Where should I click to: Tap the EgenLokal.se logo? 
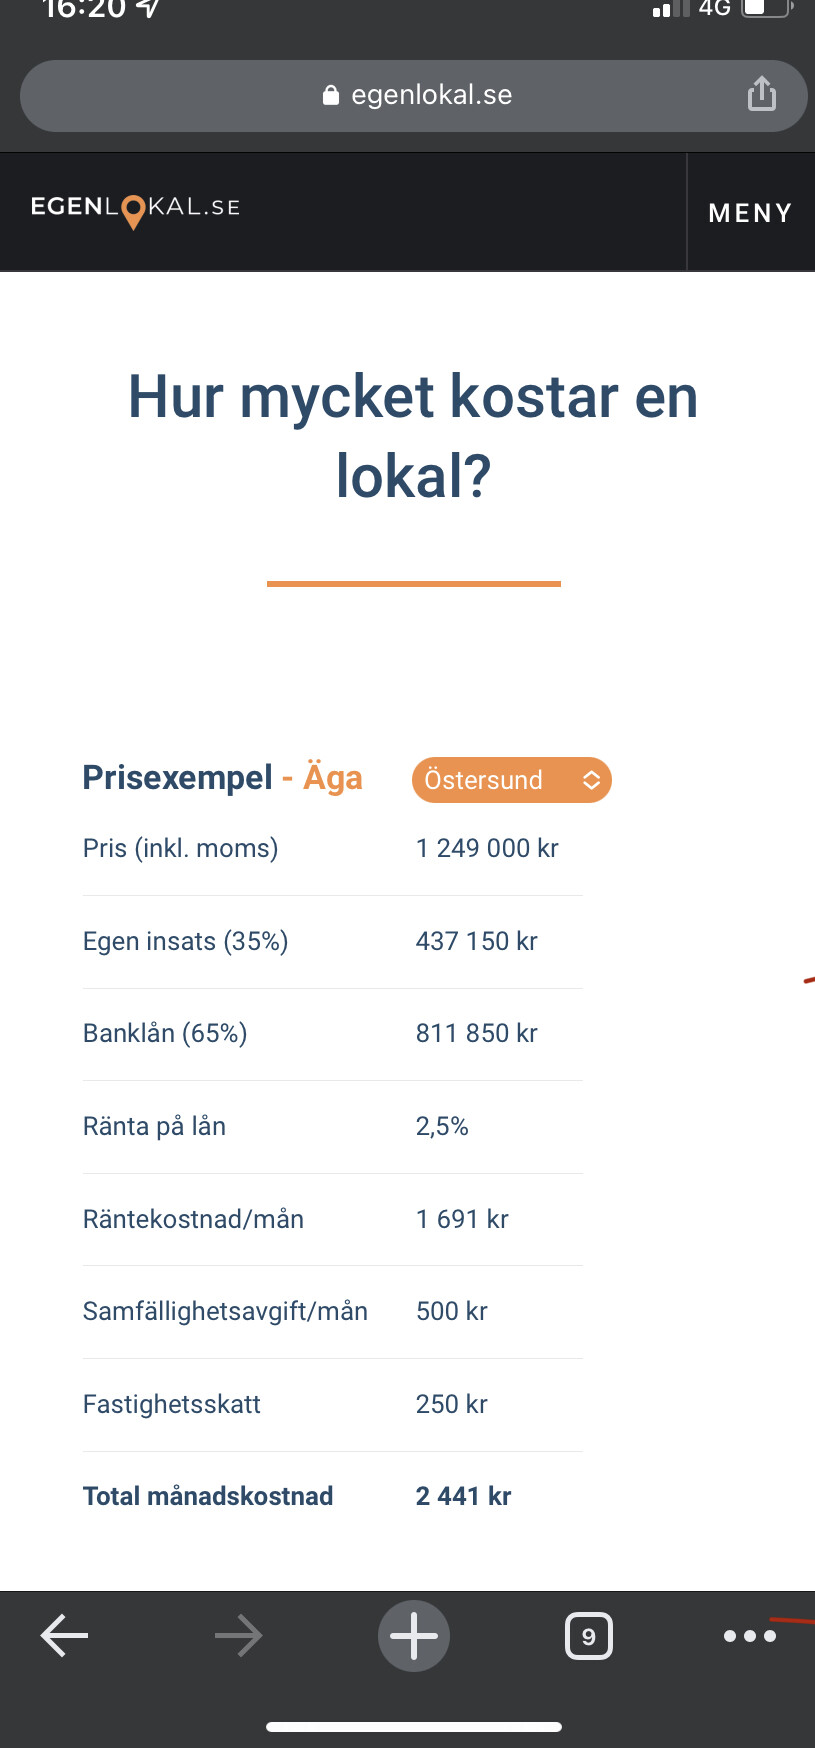click(x=135, y=209)
